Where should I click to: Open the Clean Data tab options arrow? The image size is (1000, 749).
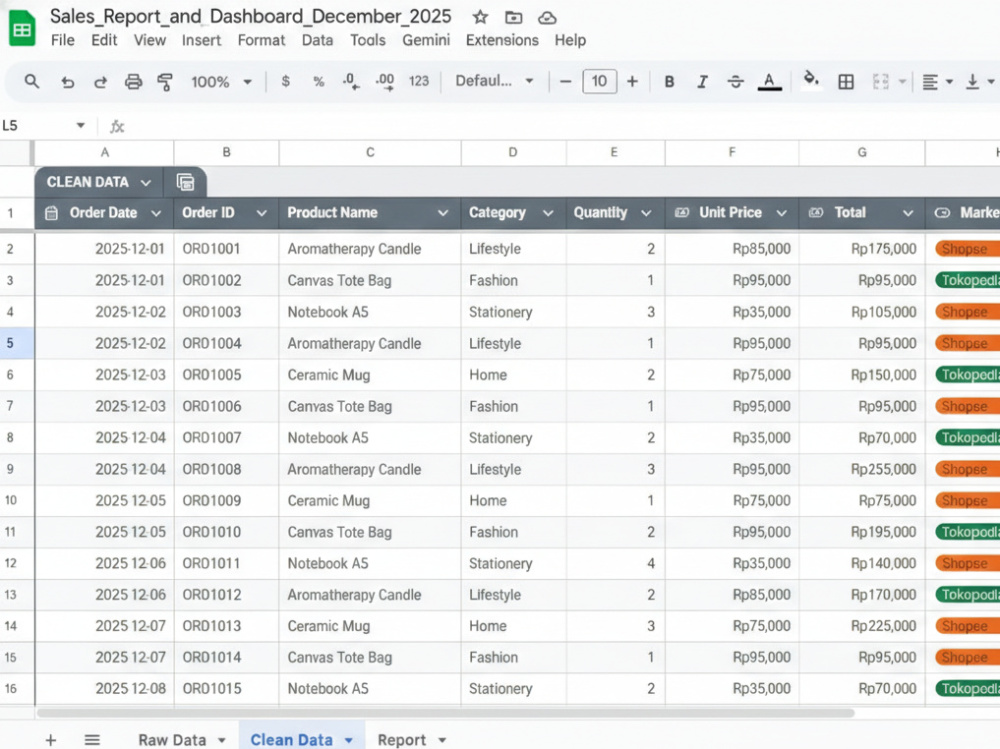(x=349, y=740)
